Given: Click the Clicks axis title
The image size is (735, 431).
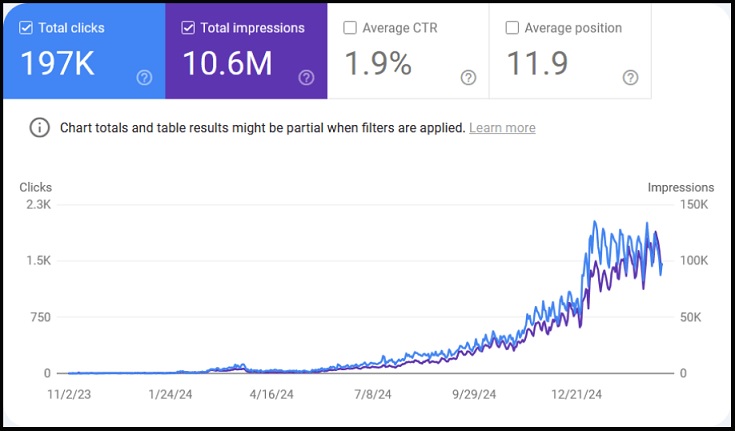Looking at the screenshot, I should click(x=36, y=187).
